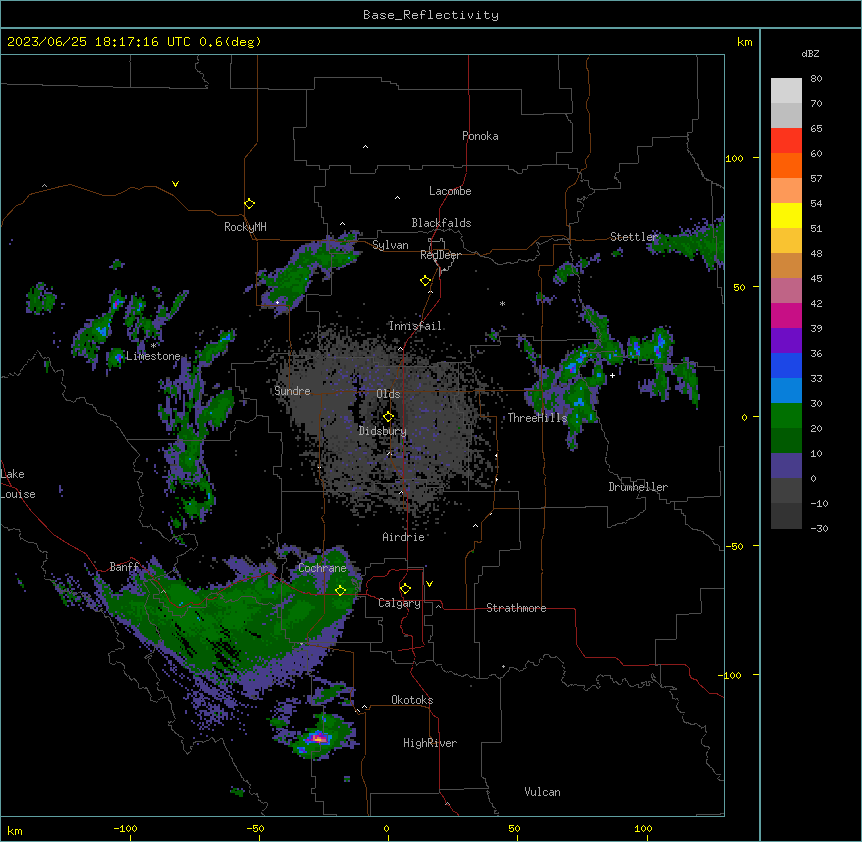
Task: Click the Lake Louise label
Action: [18, 484]
